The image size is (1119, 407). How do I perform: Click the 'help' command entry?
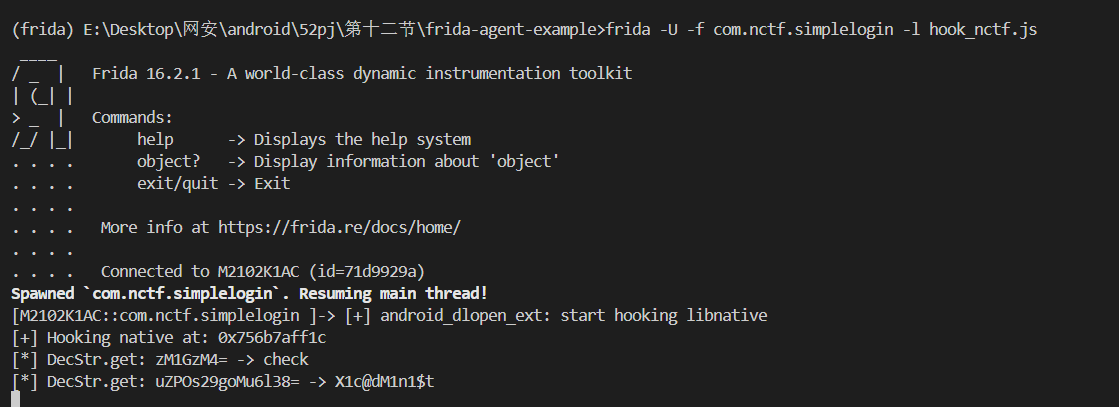pyautogui.click(x=155, y=139)
